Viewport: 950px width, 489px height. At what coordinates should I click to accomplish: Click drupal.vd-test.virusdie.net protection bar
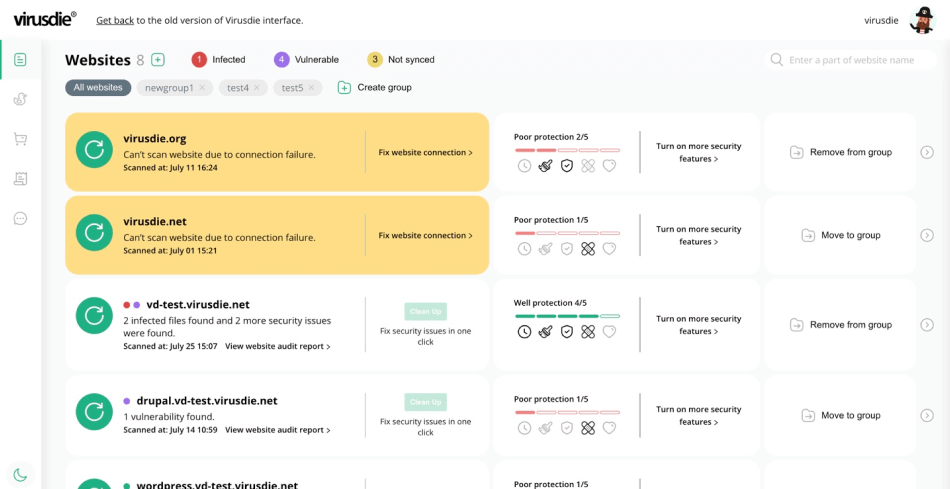pyautogui.click(x=568, y=412)
